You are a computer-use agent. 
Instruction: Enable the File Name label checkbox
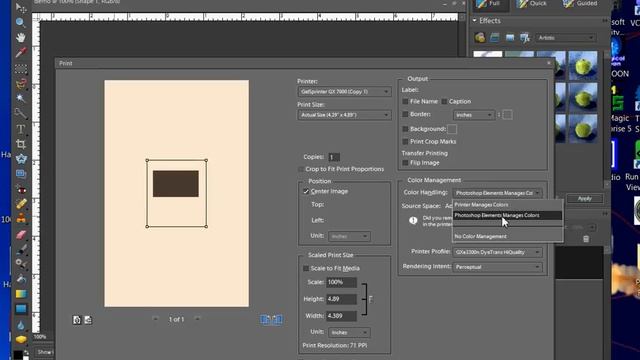405,101
